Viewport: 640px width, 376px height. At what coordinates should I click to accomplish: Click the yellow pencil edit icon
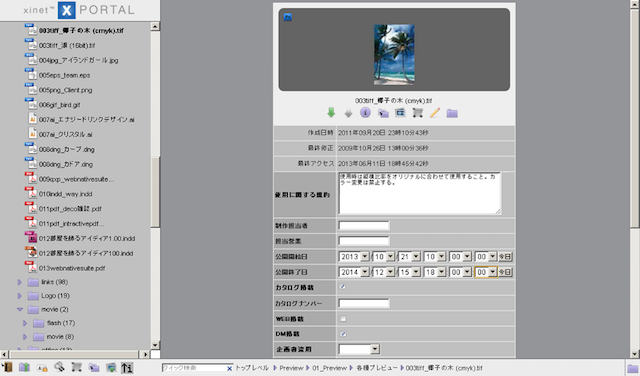click(x=435, y=113)
